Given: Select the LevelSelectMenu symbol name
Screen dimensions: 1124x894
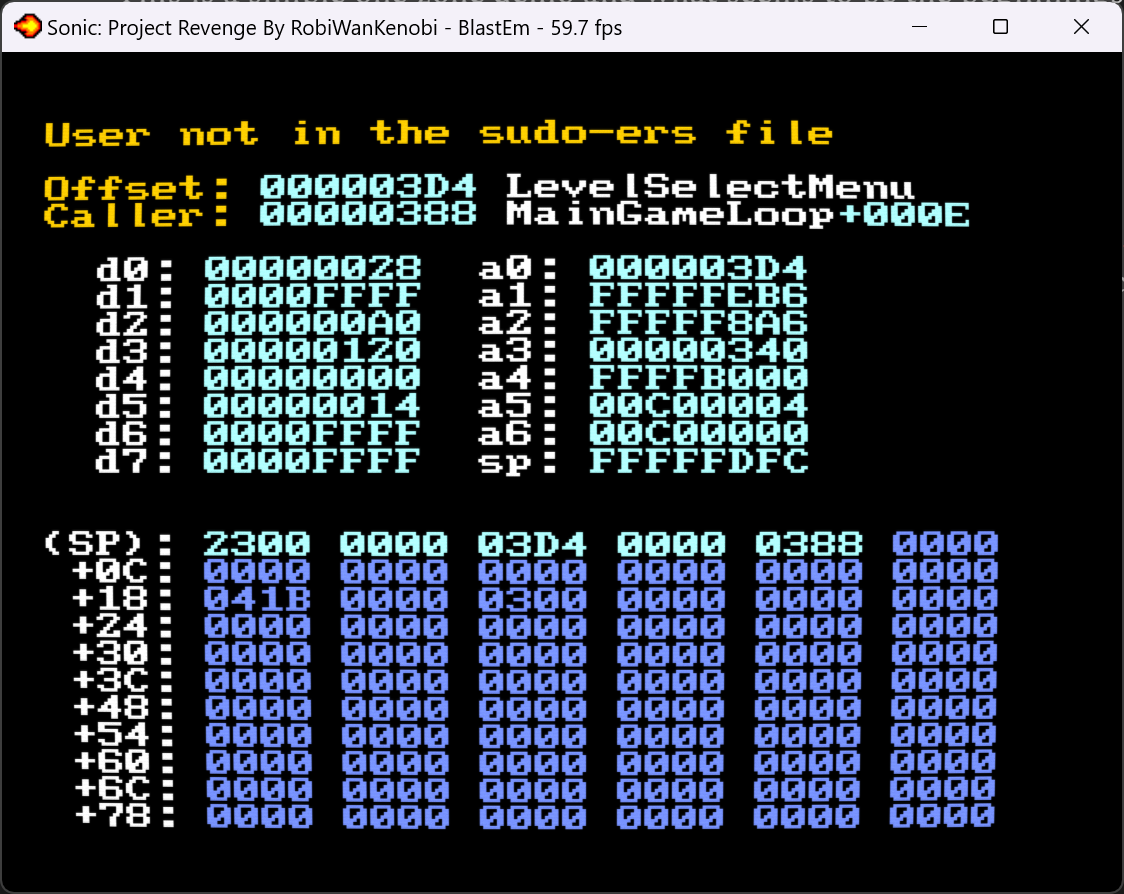Looking at the screenshot, I should [x=710, y=187].
